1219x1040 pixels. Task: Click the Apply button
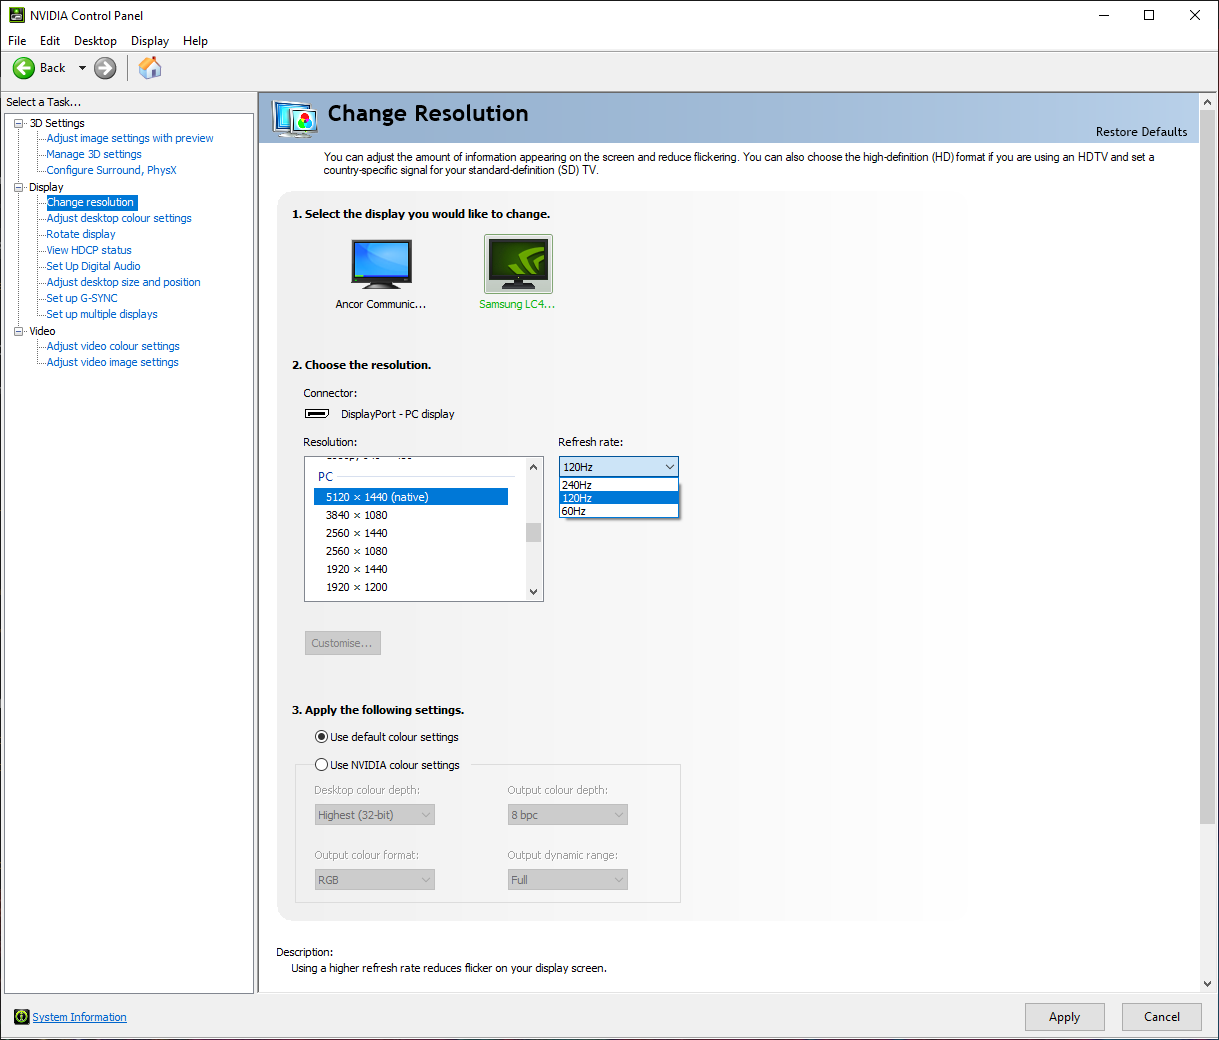(1065, 1017)
